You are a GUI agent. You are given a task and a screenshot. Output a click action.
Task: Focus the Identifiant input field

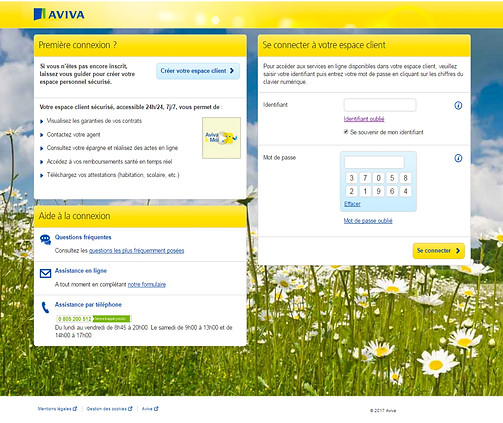(x=380, y=105)
